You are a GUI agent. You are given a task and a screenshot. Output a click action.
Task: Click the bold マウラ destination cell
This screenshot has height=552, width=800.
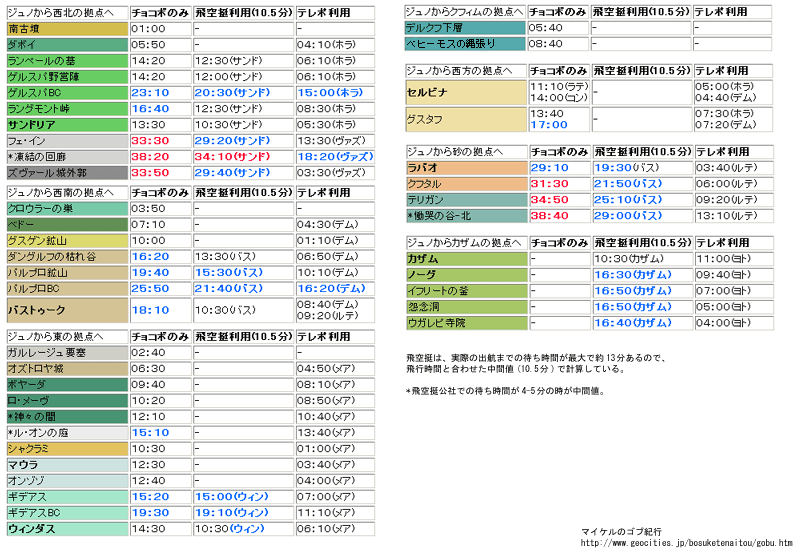click(67, 465)
